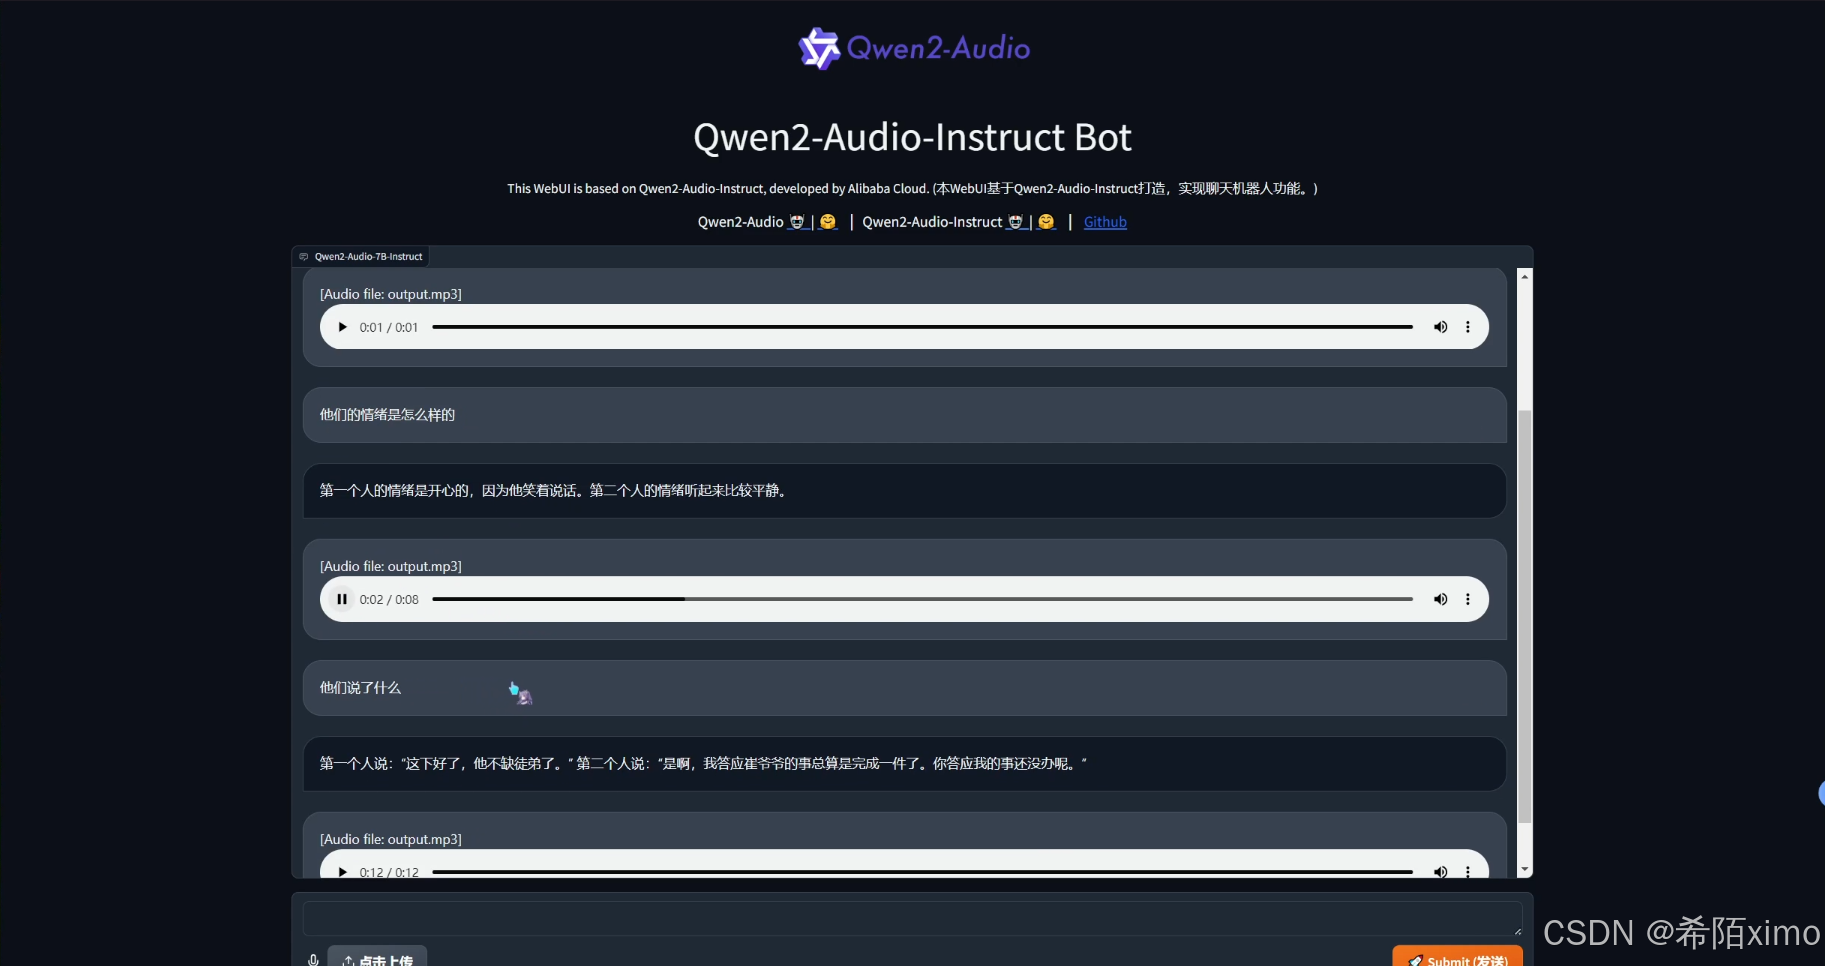Seek in the 0:02 / 0:08 audio progress bar

coord(922,599)
